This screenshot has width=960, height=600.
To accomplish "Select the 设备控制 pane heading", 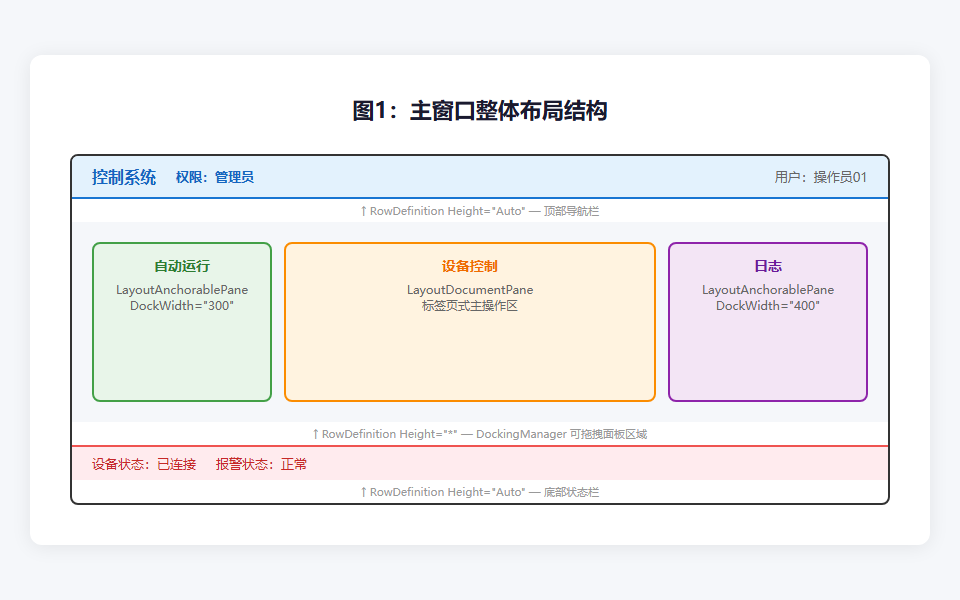I will 470,266.
